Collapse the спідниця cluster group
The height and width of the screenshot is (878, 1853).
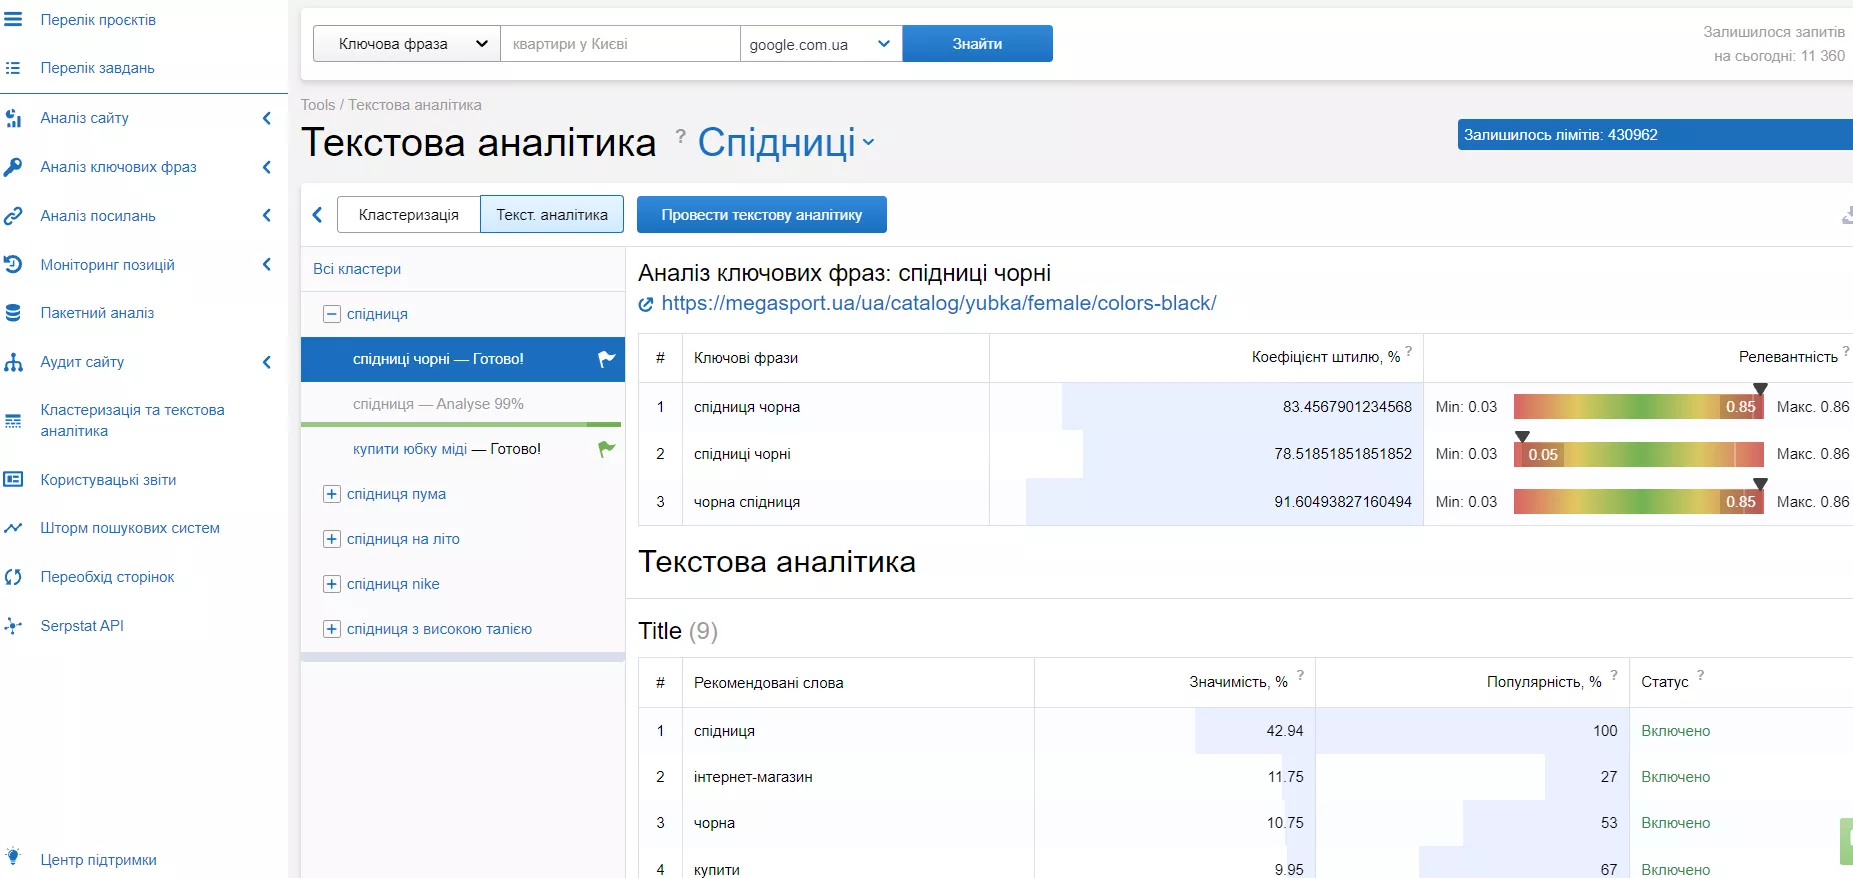pyautogui.click(x=332, y=314)
